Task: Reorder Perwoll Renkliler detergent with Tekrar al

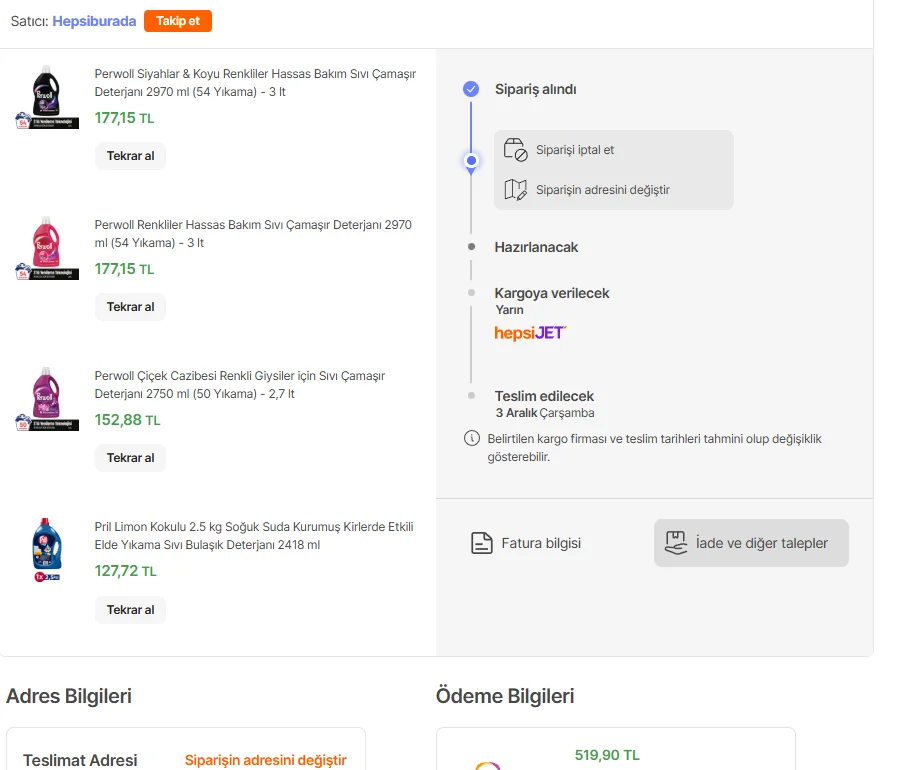Action: pyautogui.click(x=130, y=307)
